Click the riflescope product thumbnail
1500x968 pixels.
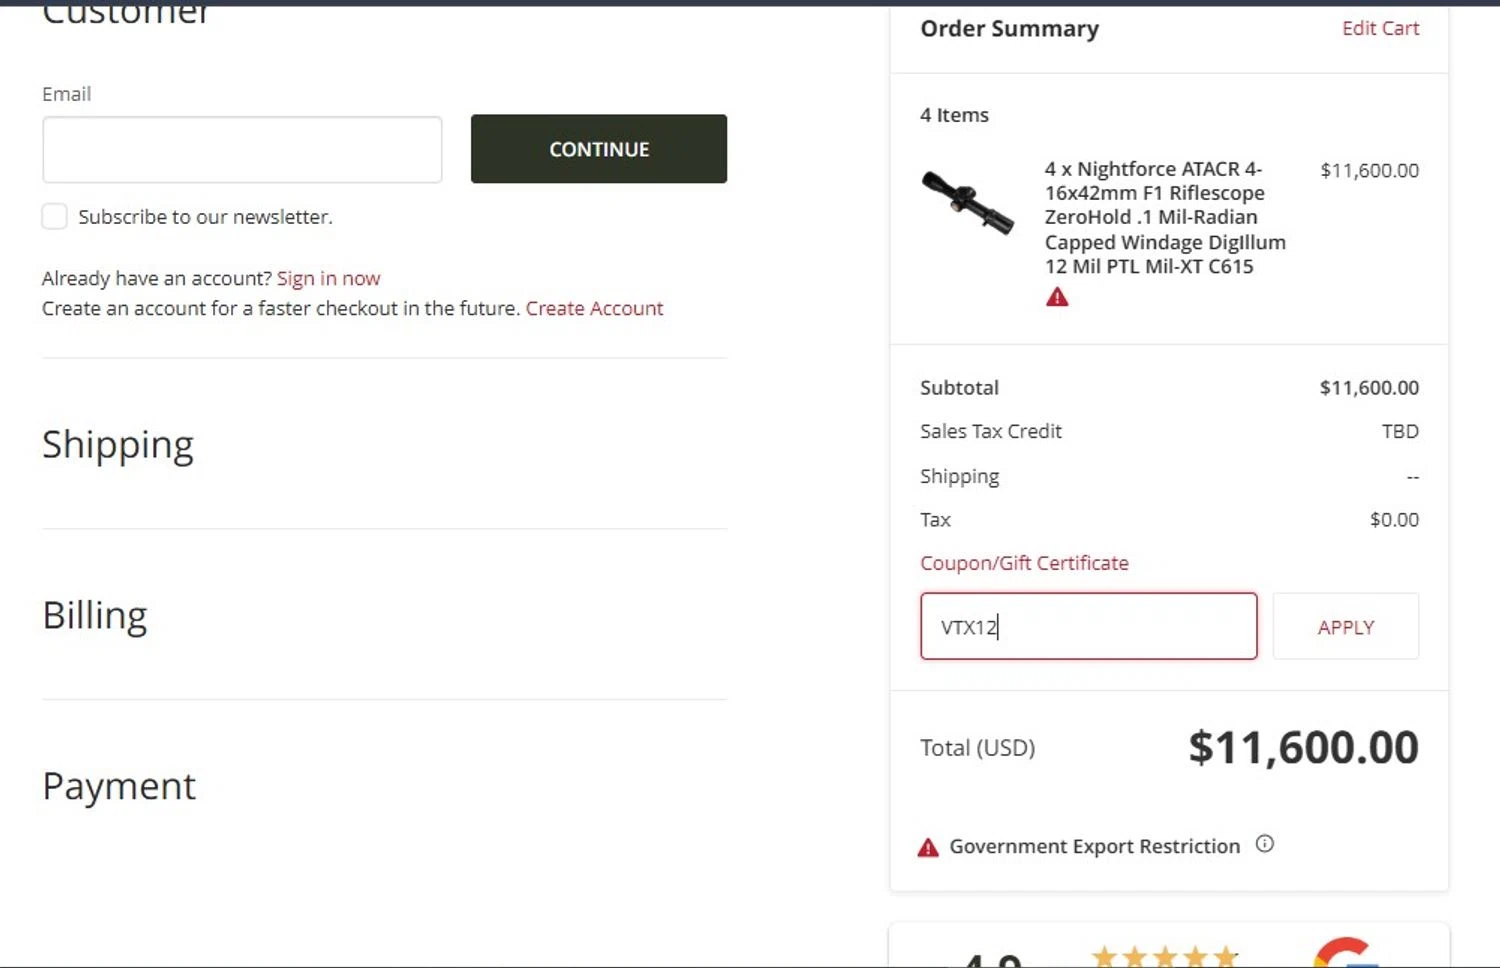point(967,202)
